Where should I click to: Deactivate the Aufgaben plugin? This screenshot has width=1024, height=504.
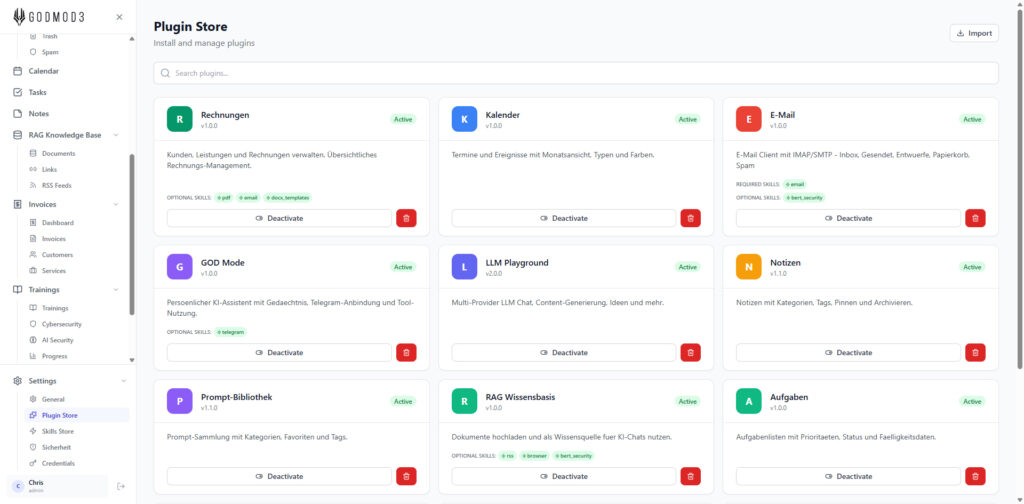point(848,476)
